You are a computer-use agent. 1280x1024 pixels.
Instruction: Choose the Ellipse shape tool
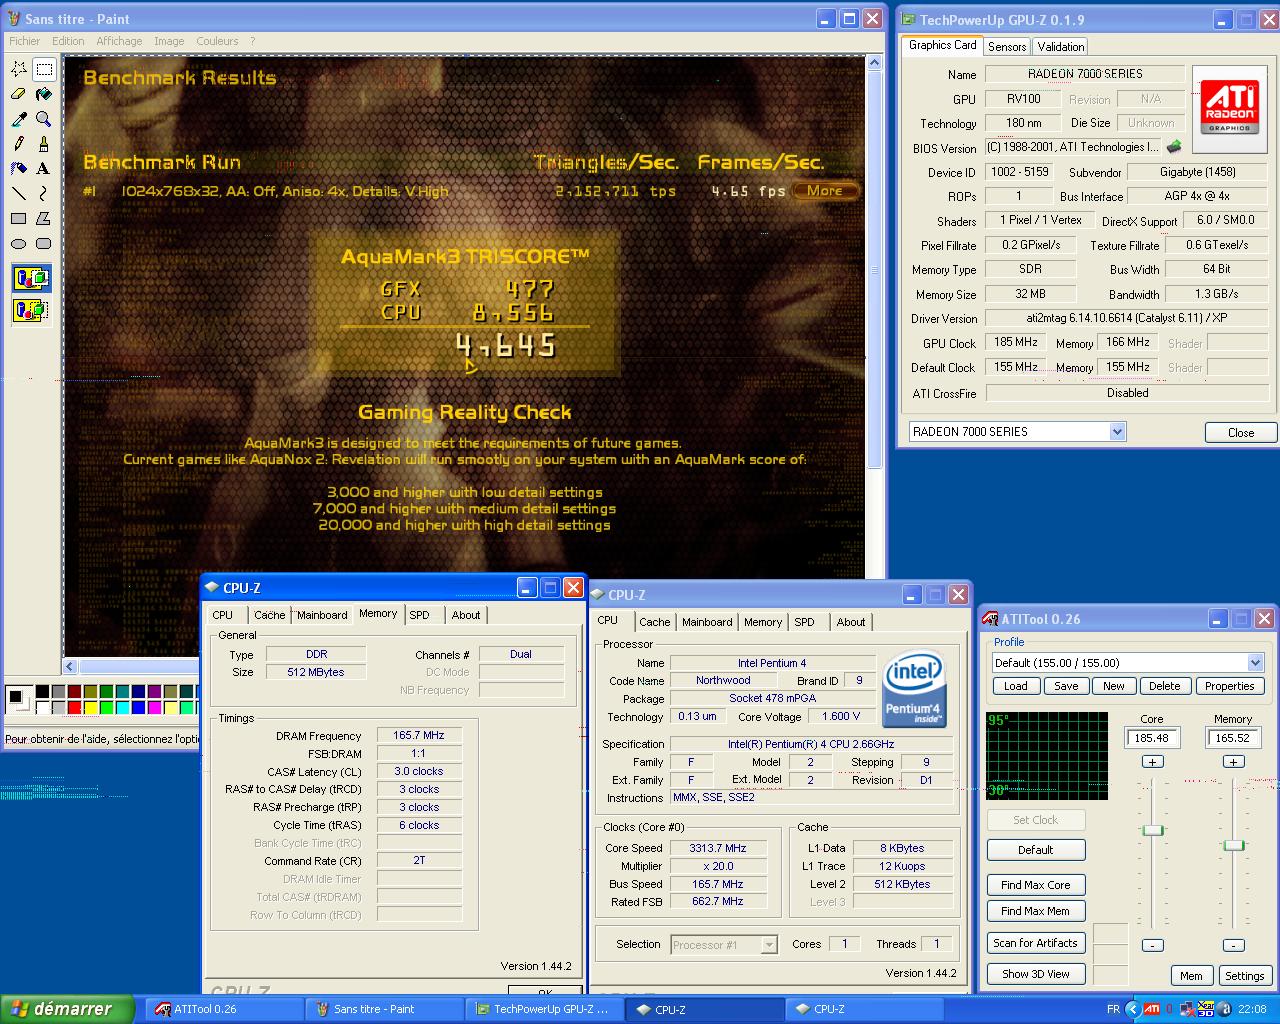coord(19,244)
